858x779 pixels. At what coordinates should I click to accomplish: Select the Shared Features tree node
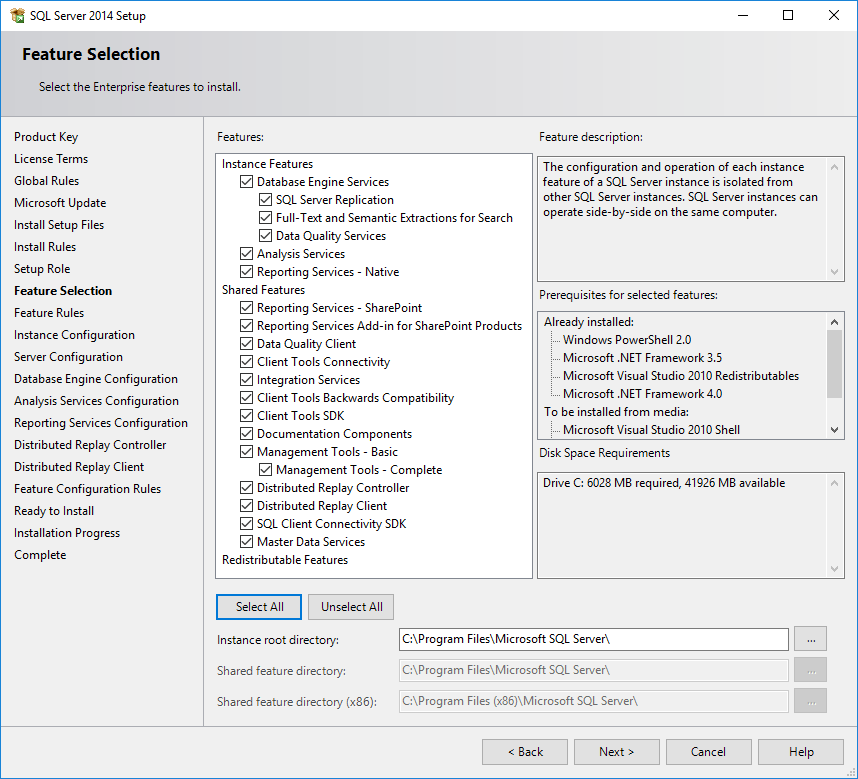[263, 290]
